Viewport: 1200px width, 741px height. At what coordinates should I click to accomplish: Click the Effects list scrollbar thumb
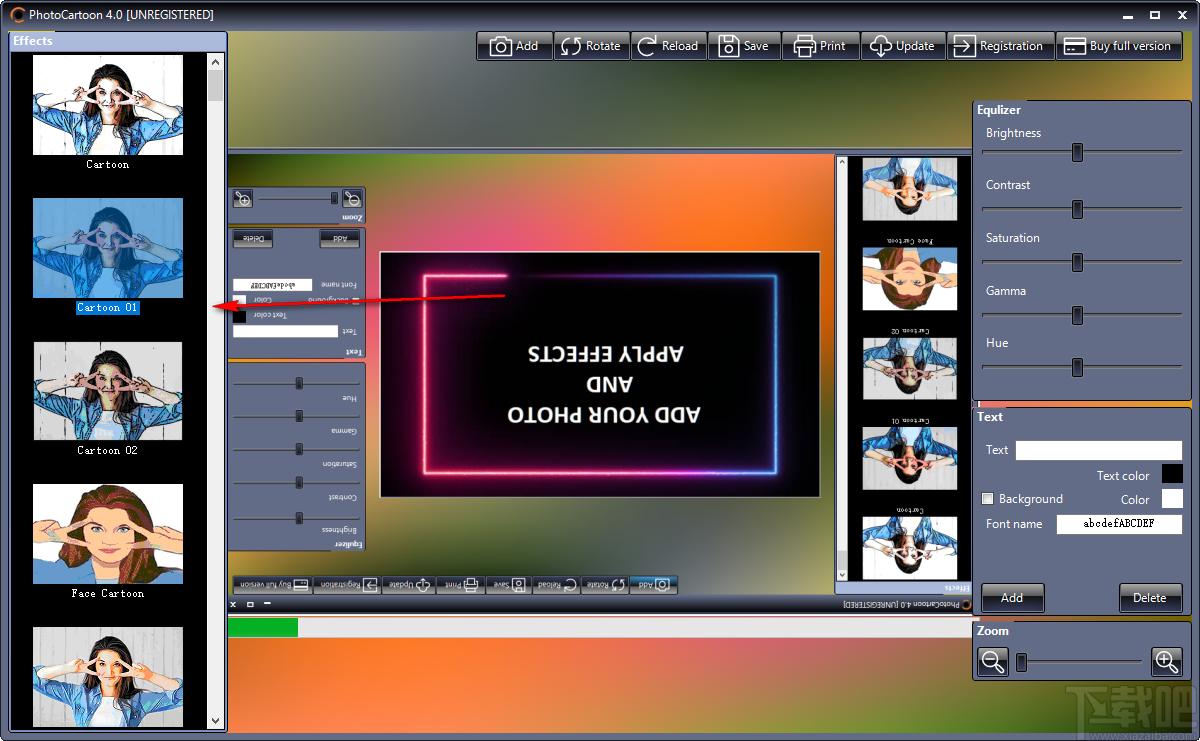point(215,85)
